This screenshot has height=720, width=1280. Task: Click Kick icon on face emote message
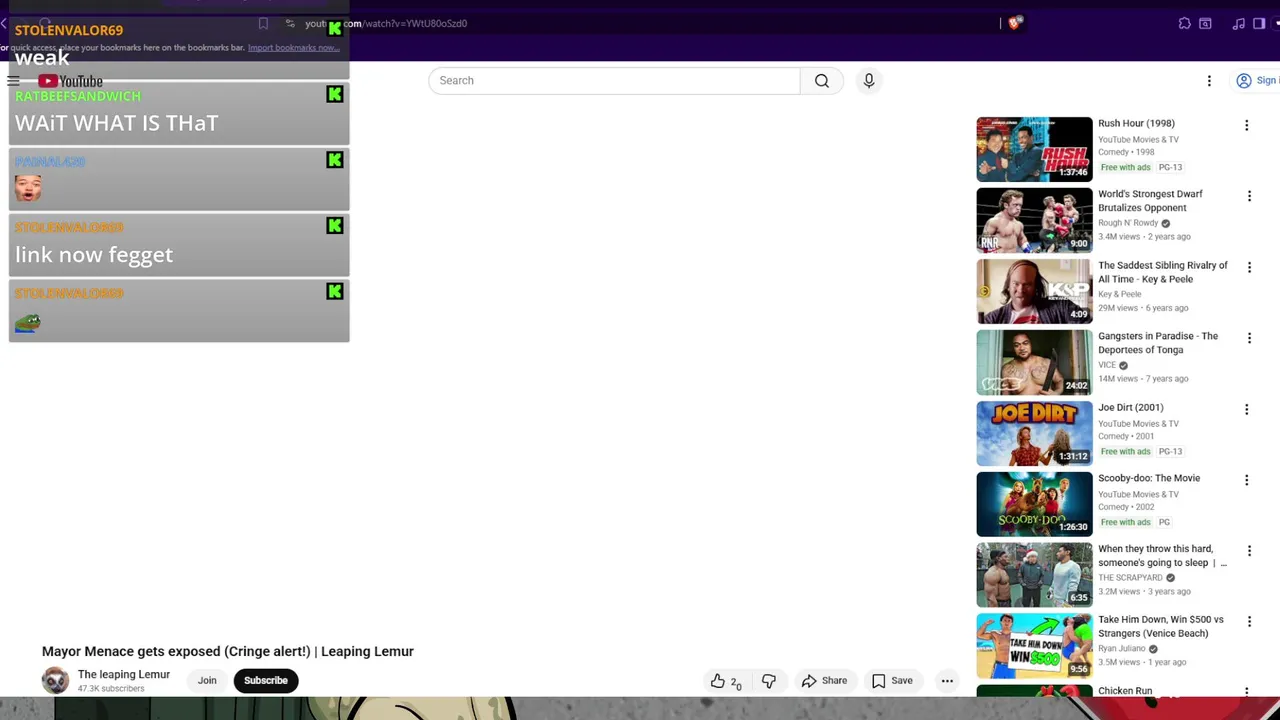(335, 160)
